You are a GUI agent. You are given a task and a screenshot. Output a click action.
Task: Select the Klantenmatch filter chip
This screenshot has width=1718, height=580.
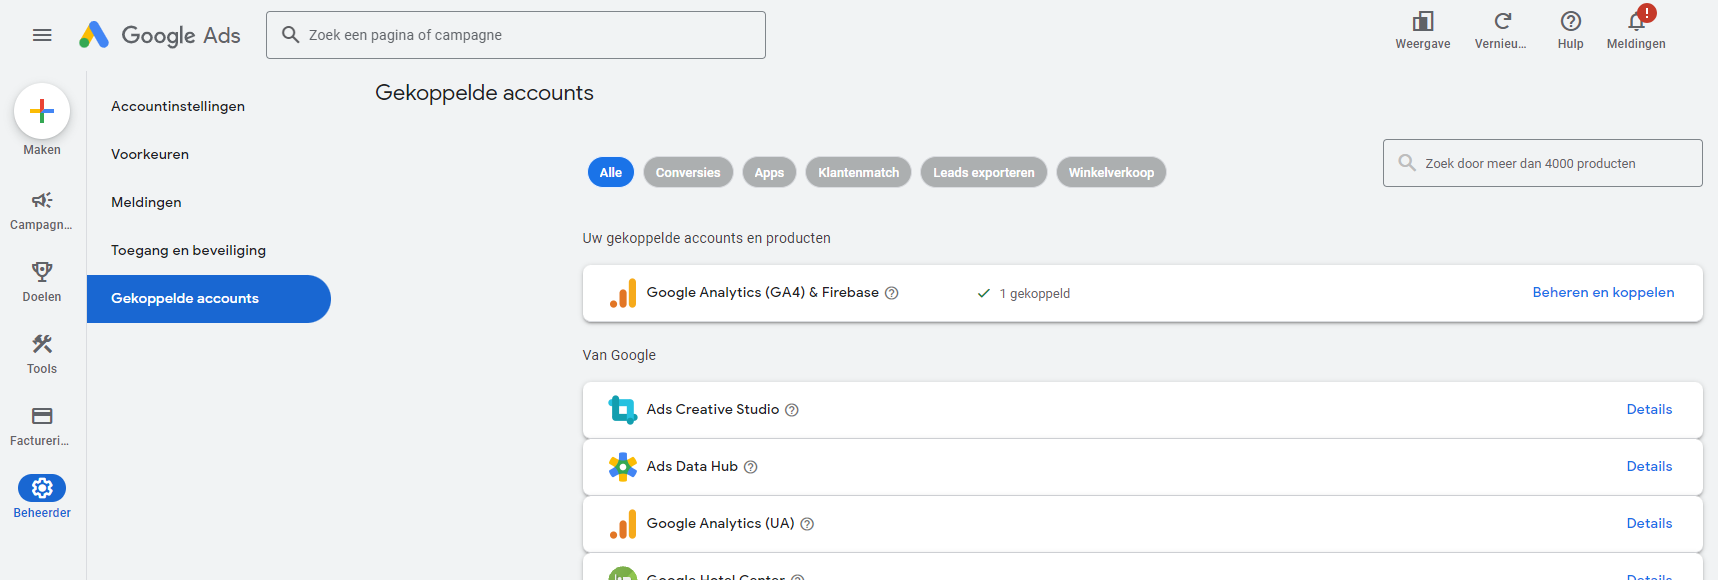(859, 172)
